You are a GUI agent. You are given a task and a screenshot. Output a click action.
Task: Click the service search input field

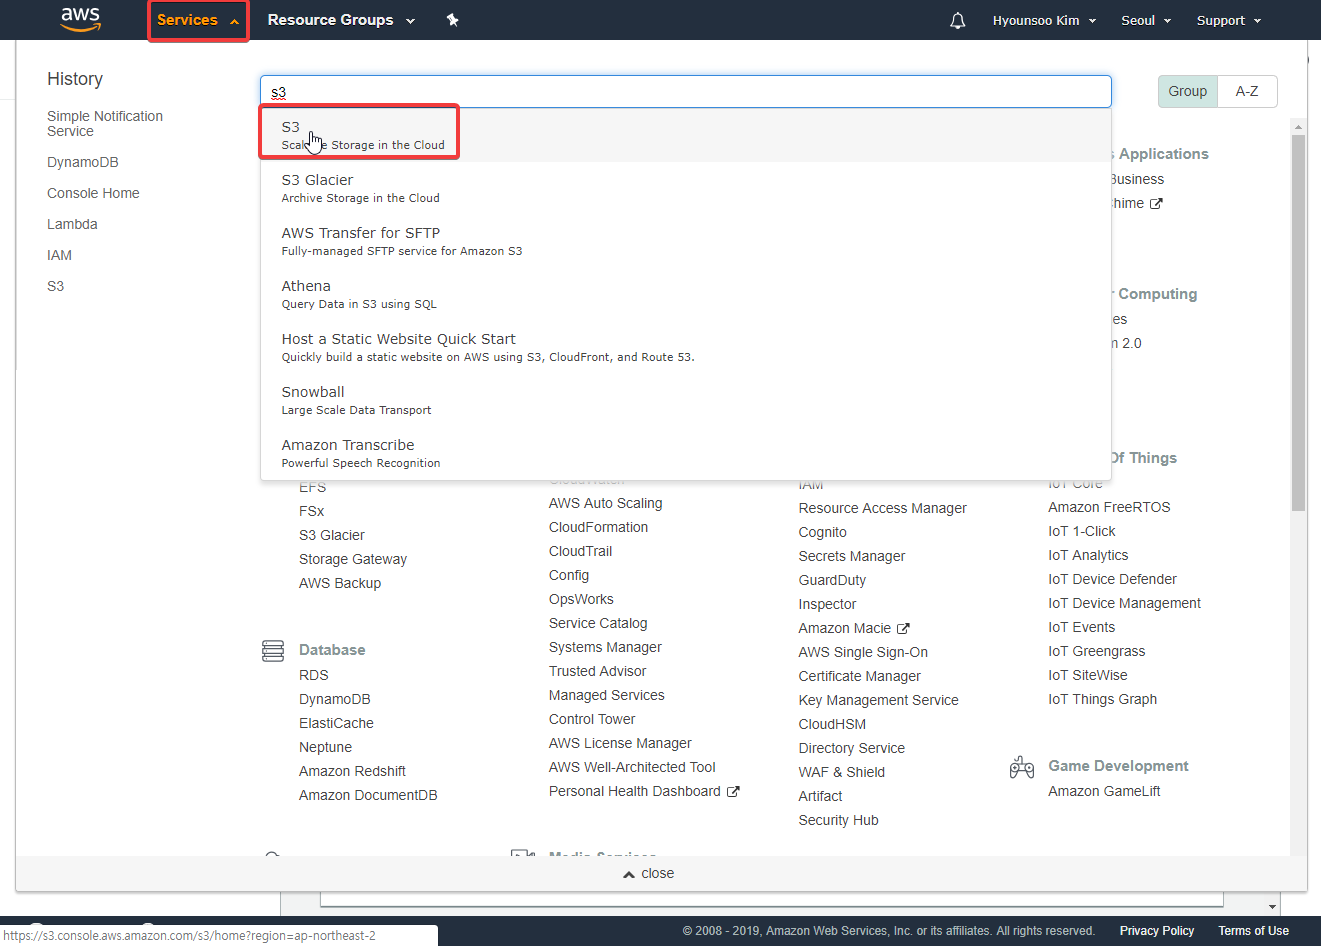point(686,92)
